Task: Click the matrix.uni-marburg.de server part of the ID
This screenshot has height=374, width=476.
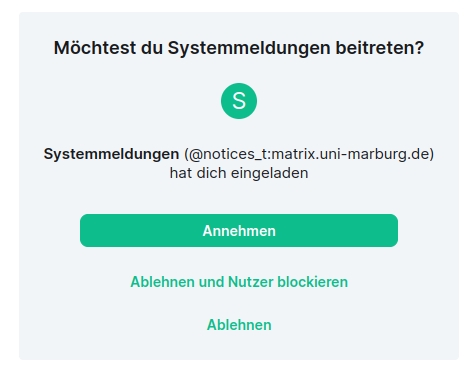Action: [351, 154]
